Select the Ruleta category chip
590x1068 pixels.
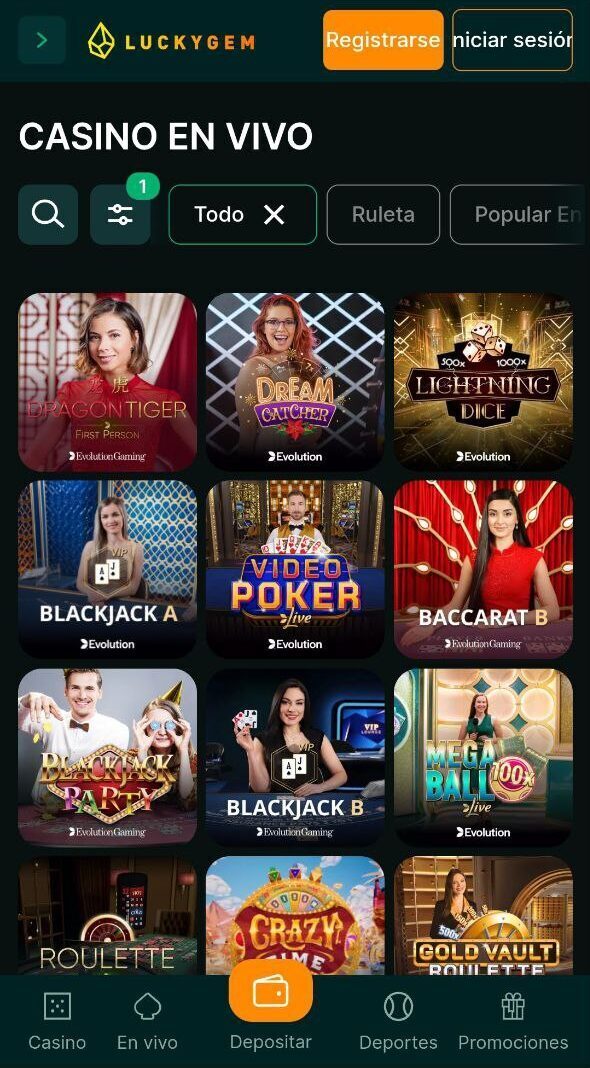pyautogui.click(x=383, y=215)
